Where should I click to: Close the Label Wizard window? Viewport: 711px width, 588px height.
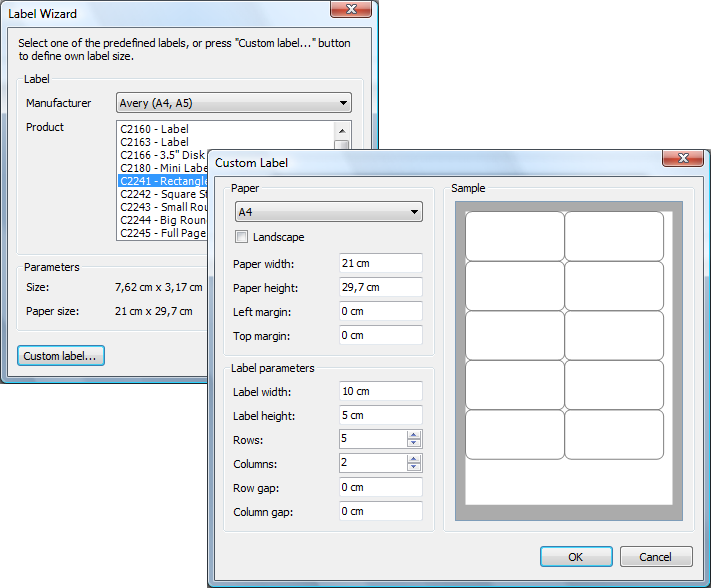click(x=353, y=10)
